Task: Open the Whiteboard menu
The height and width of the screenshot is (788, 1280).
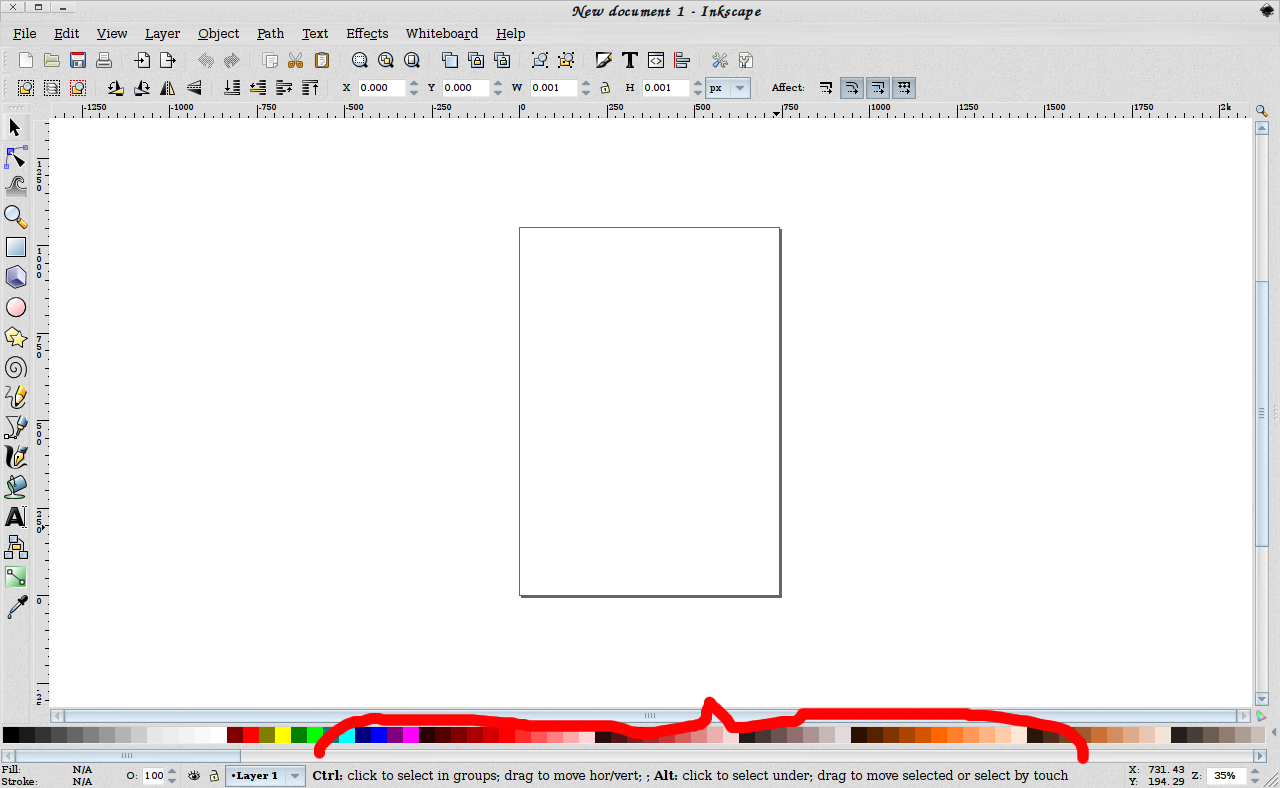Action: pyautogui.click(x=441, y=34)
